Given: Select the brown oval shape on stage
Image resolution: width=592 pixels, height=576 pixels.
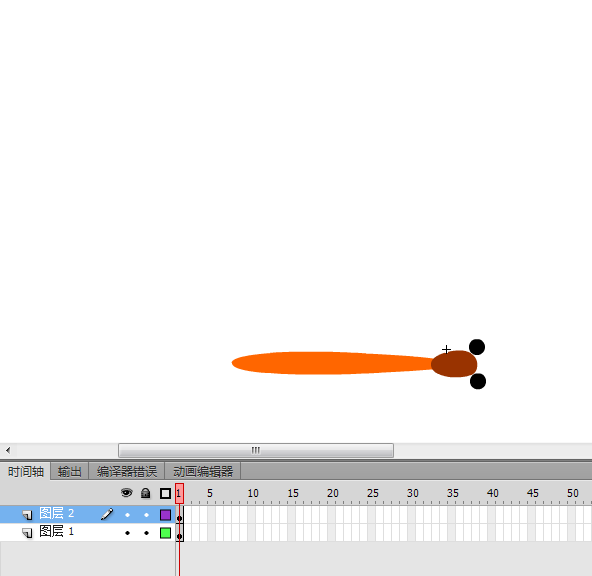Looking at the screenshot, I should pyautogui.click(x=454, y=364).
